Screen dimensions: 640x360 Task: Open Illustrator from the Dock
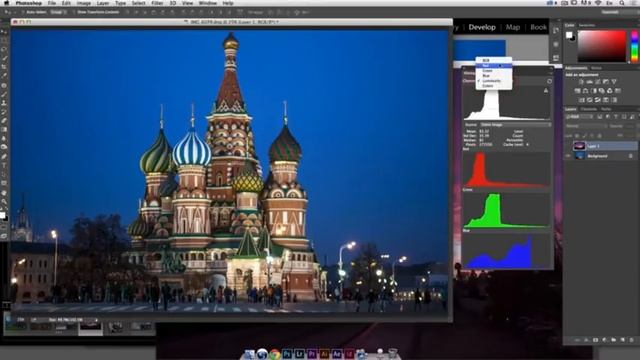click(x=324, y=354)
